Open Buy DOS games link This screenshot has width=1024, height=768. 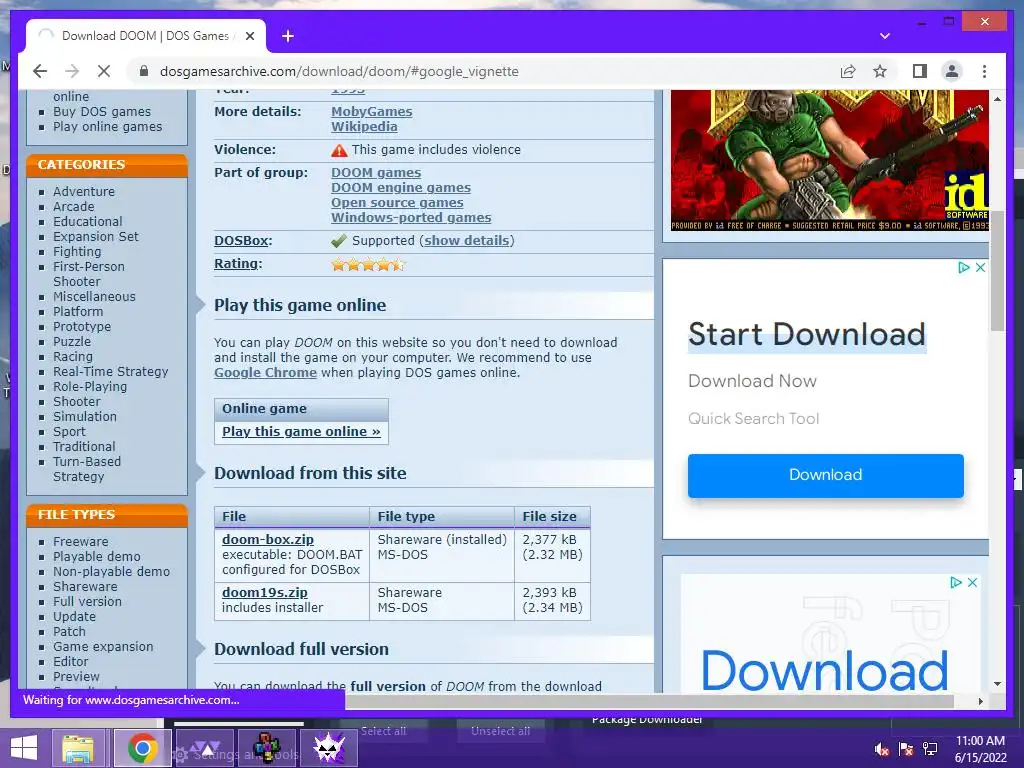click(x=102, y=112)
